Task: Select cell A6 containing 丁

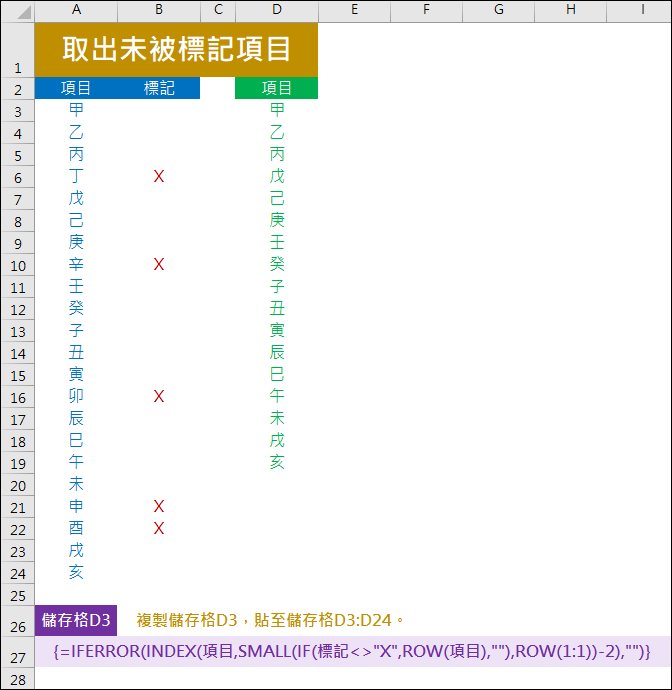Action: (x=76, y=176)
